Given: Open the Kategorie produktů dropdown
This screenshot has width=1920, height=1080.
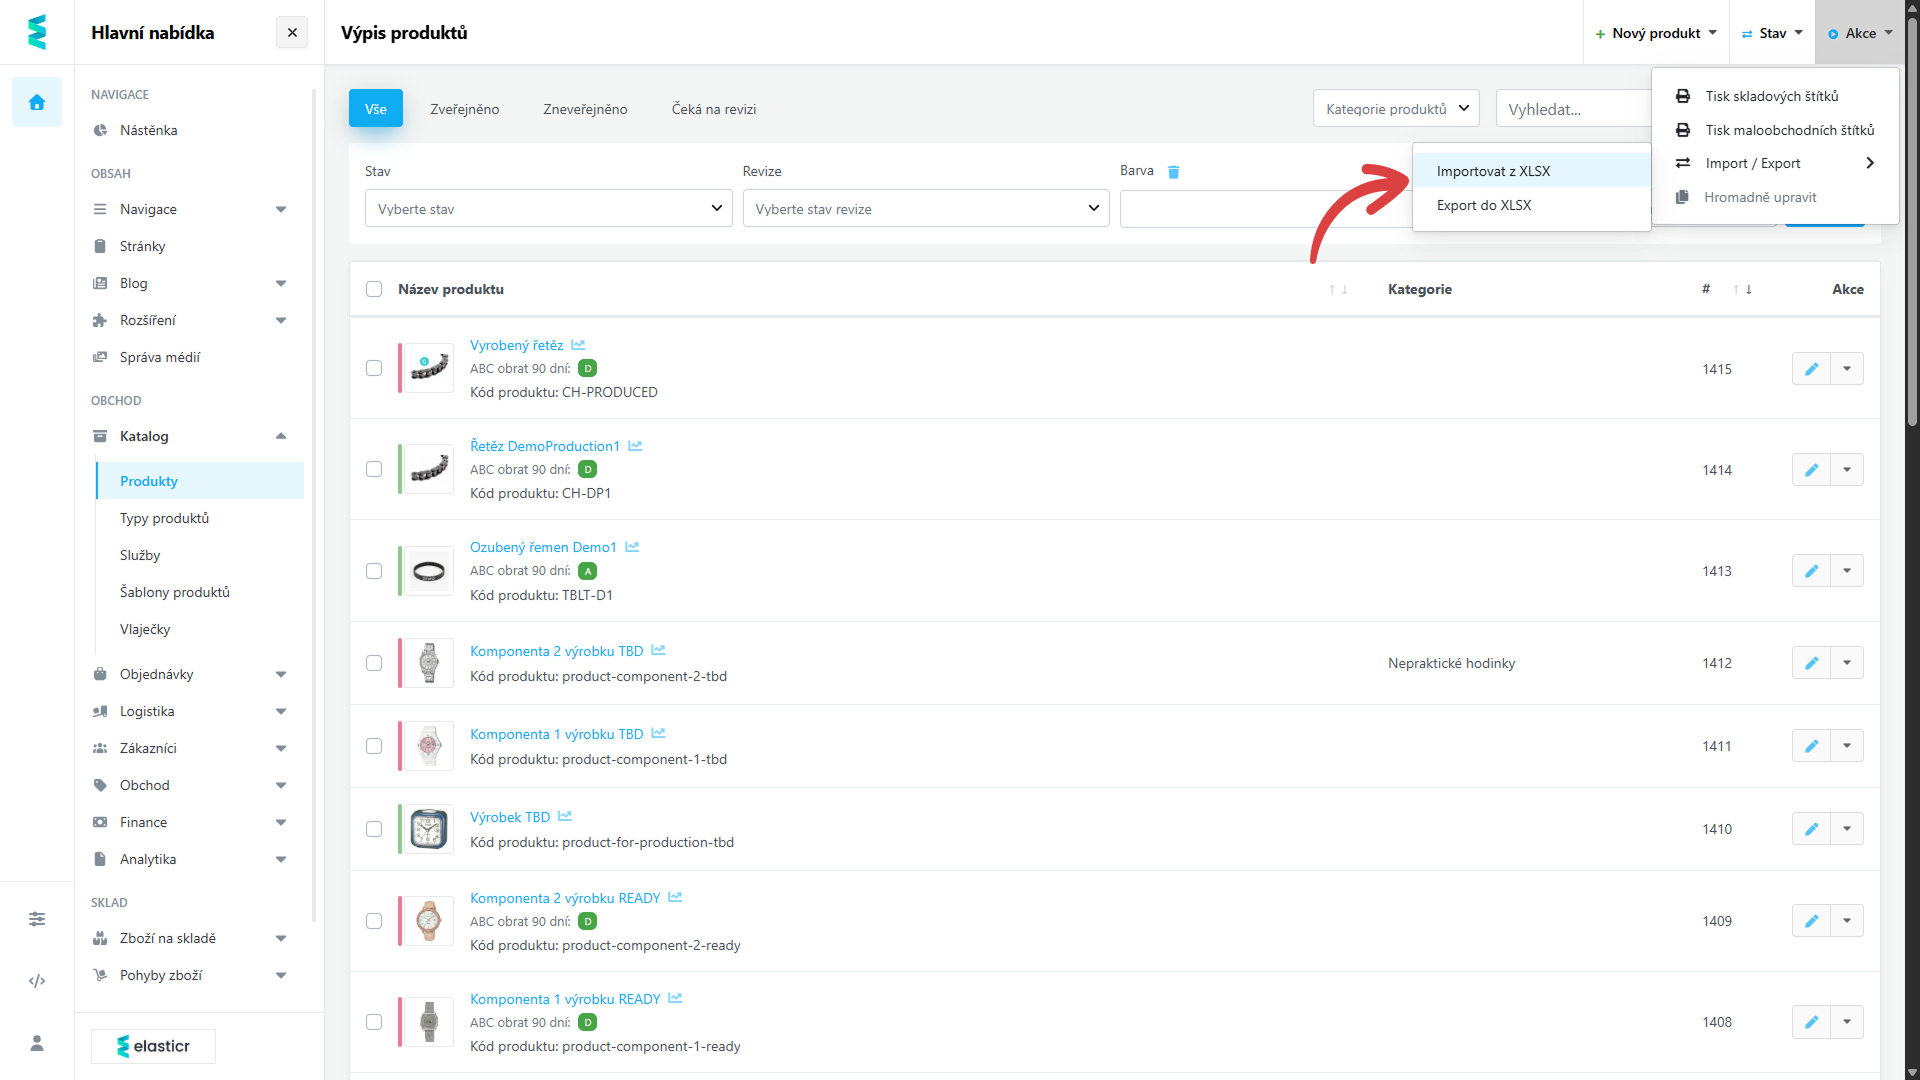Looking at the screenshot, I should pyautogui.click(x=1396, y=109).
